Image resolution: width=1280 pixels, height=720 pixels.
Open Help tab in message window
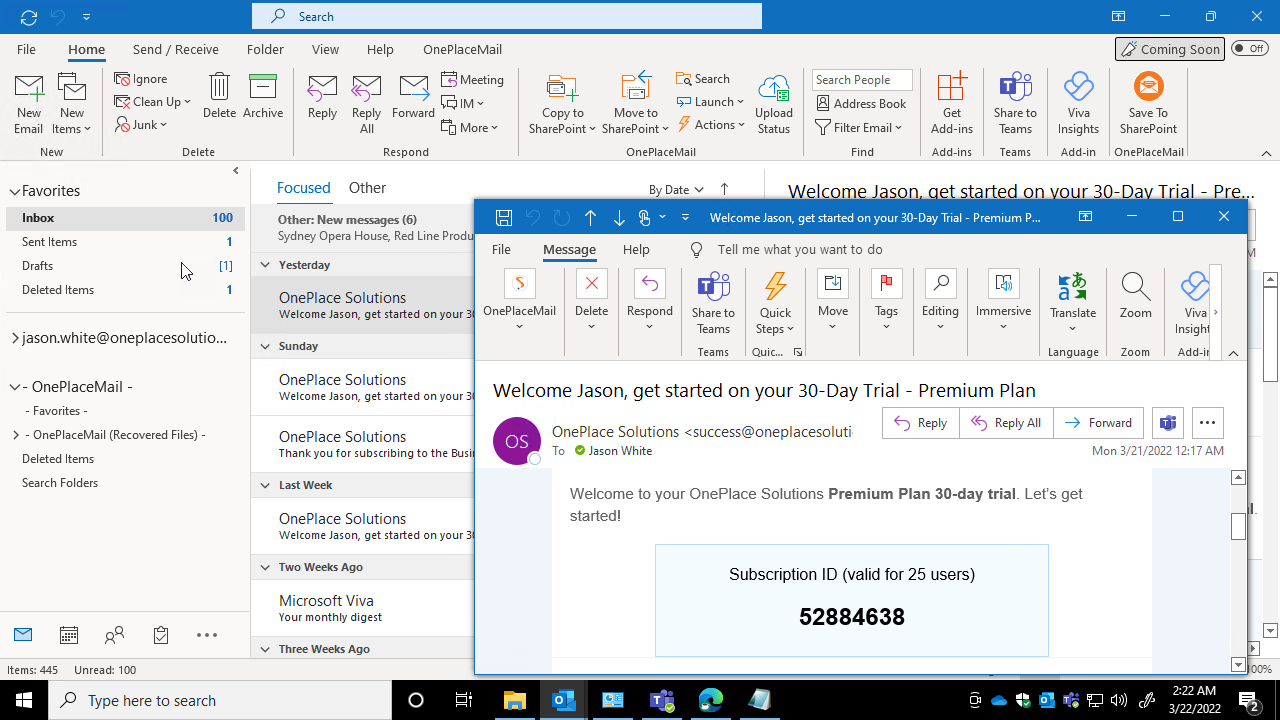636,249
